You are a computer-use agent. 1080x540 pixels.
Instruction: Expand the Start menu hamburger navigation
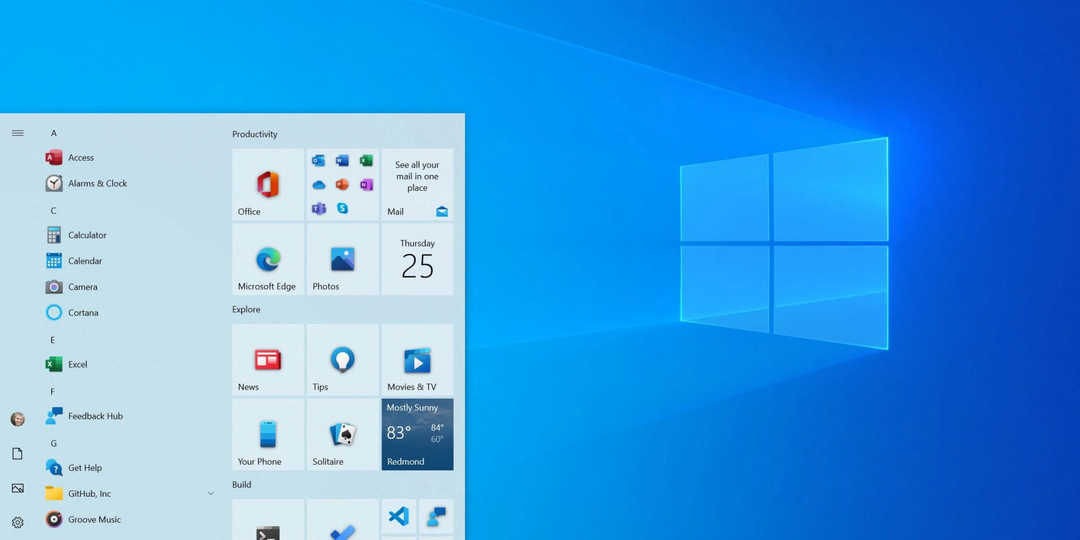click(x=17, y=133)
